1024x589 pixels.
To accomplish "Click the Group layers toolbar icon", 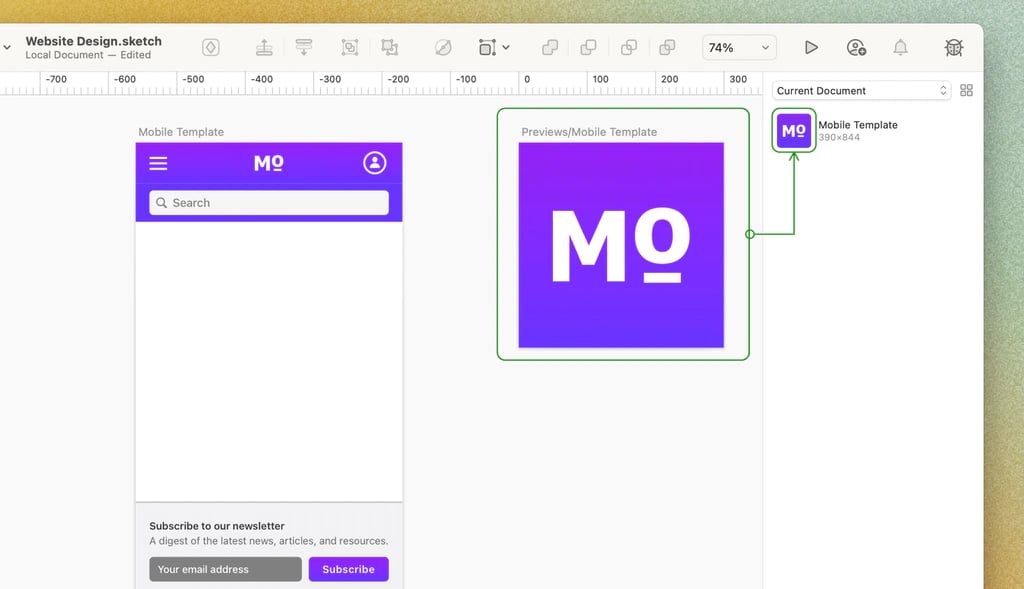I will tap(350, 48).
